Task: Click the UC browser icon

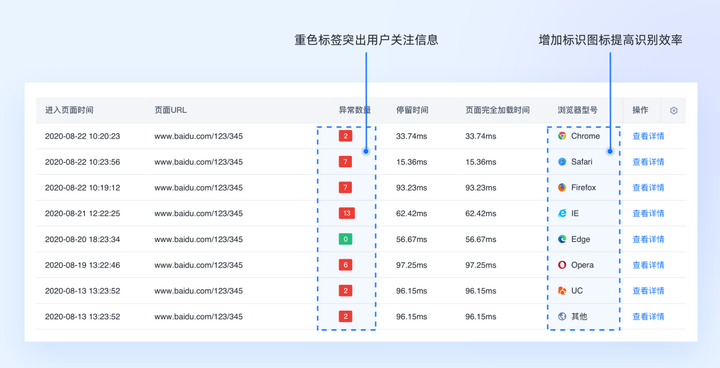Action: tap(562, 290)
